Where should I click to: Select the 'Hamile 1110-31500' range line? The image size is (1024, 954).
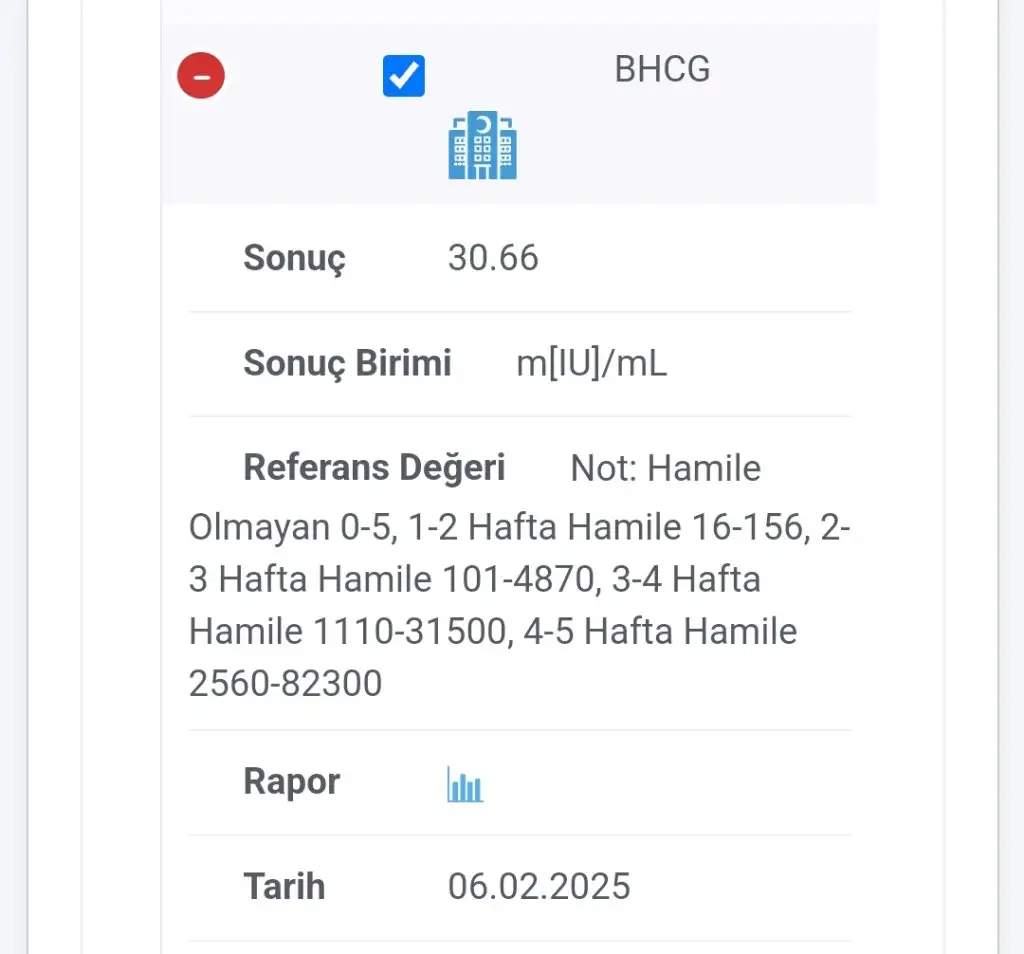pyautogui.click(x=348, y=631)
